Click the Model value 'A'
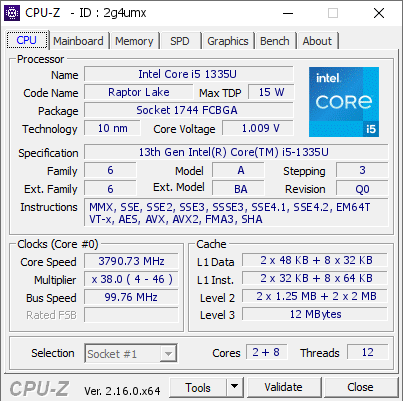The image size is (403, 401). point(238,170)
